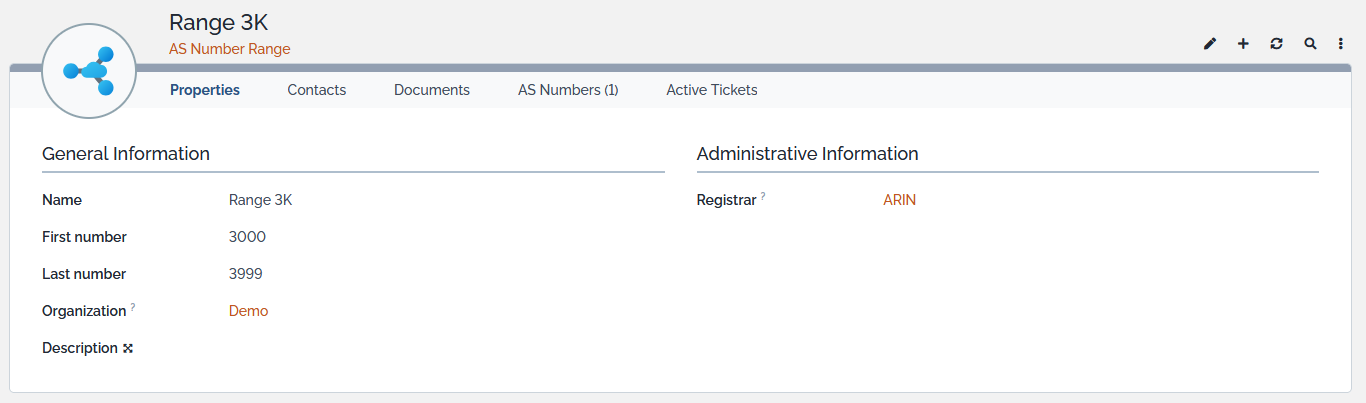Open search using the magnifier icon
The height and width of the screenshot is (403, 1366).
1310,44
